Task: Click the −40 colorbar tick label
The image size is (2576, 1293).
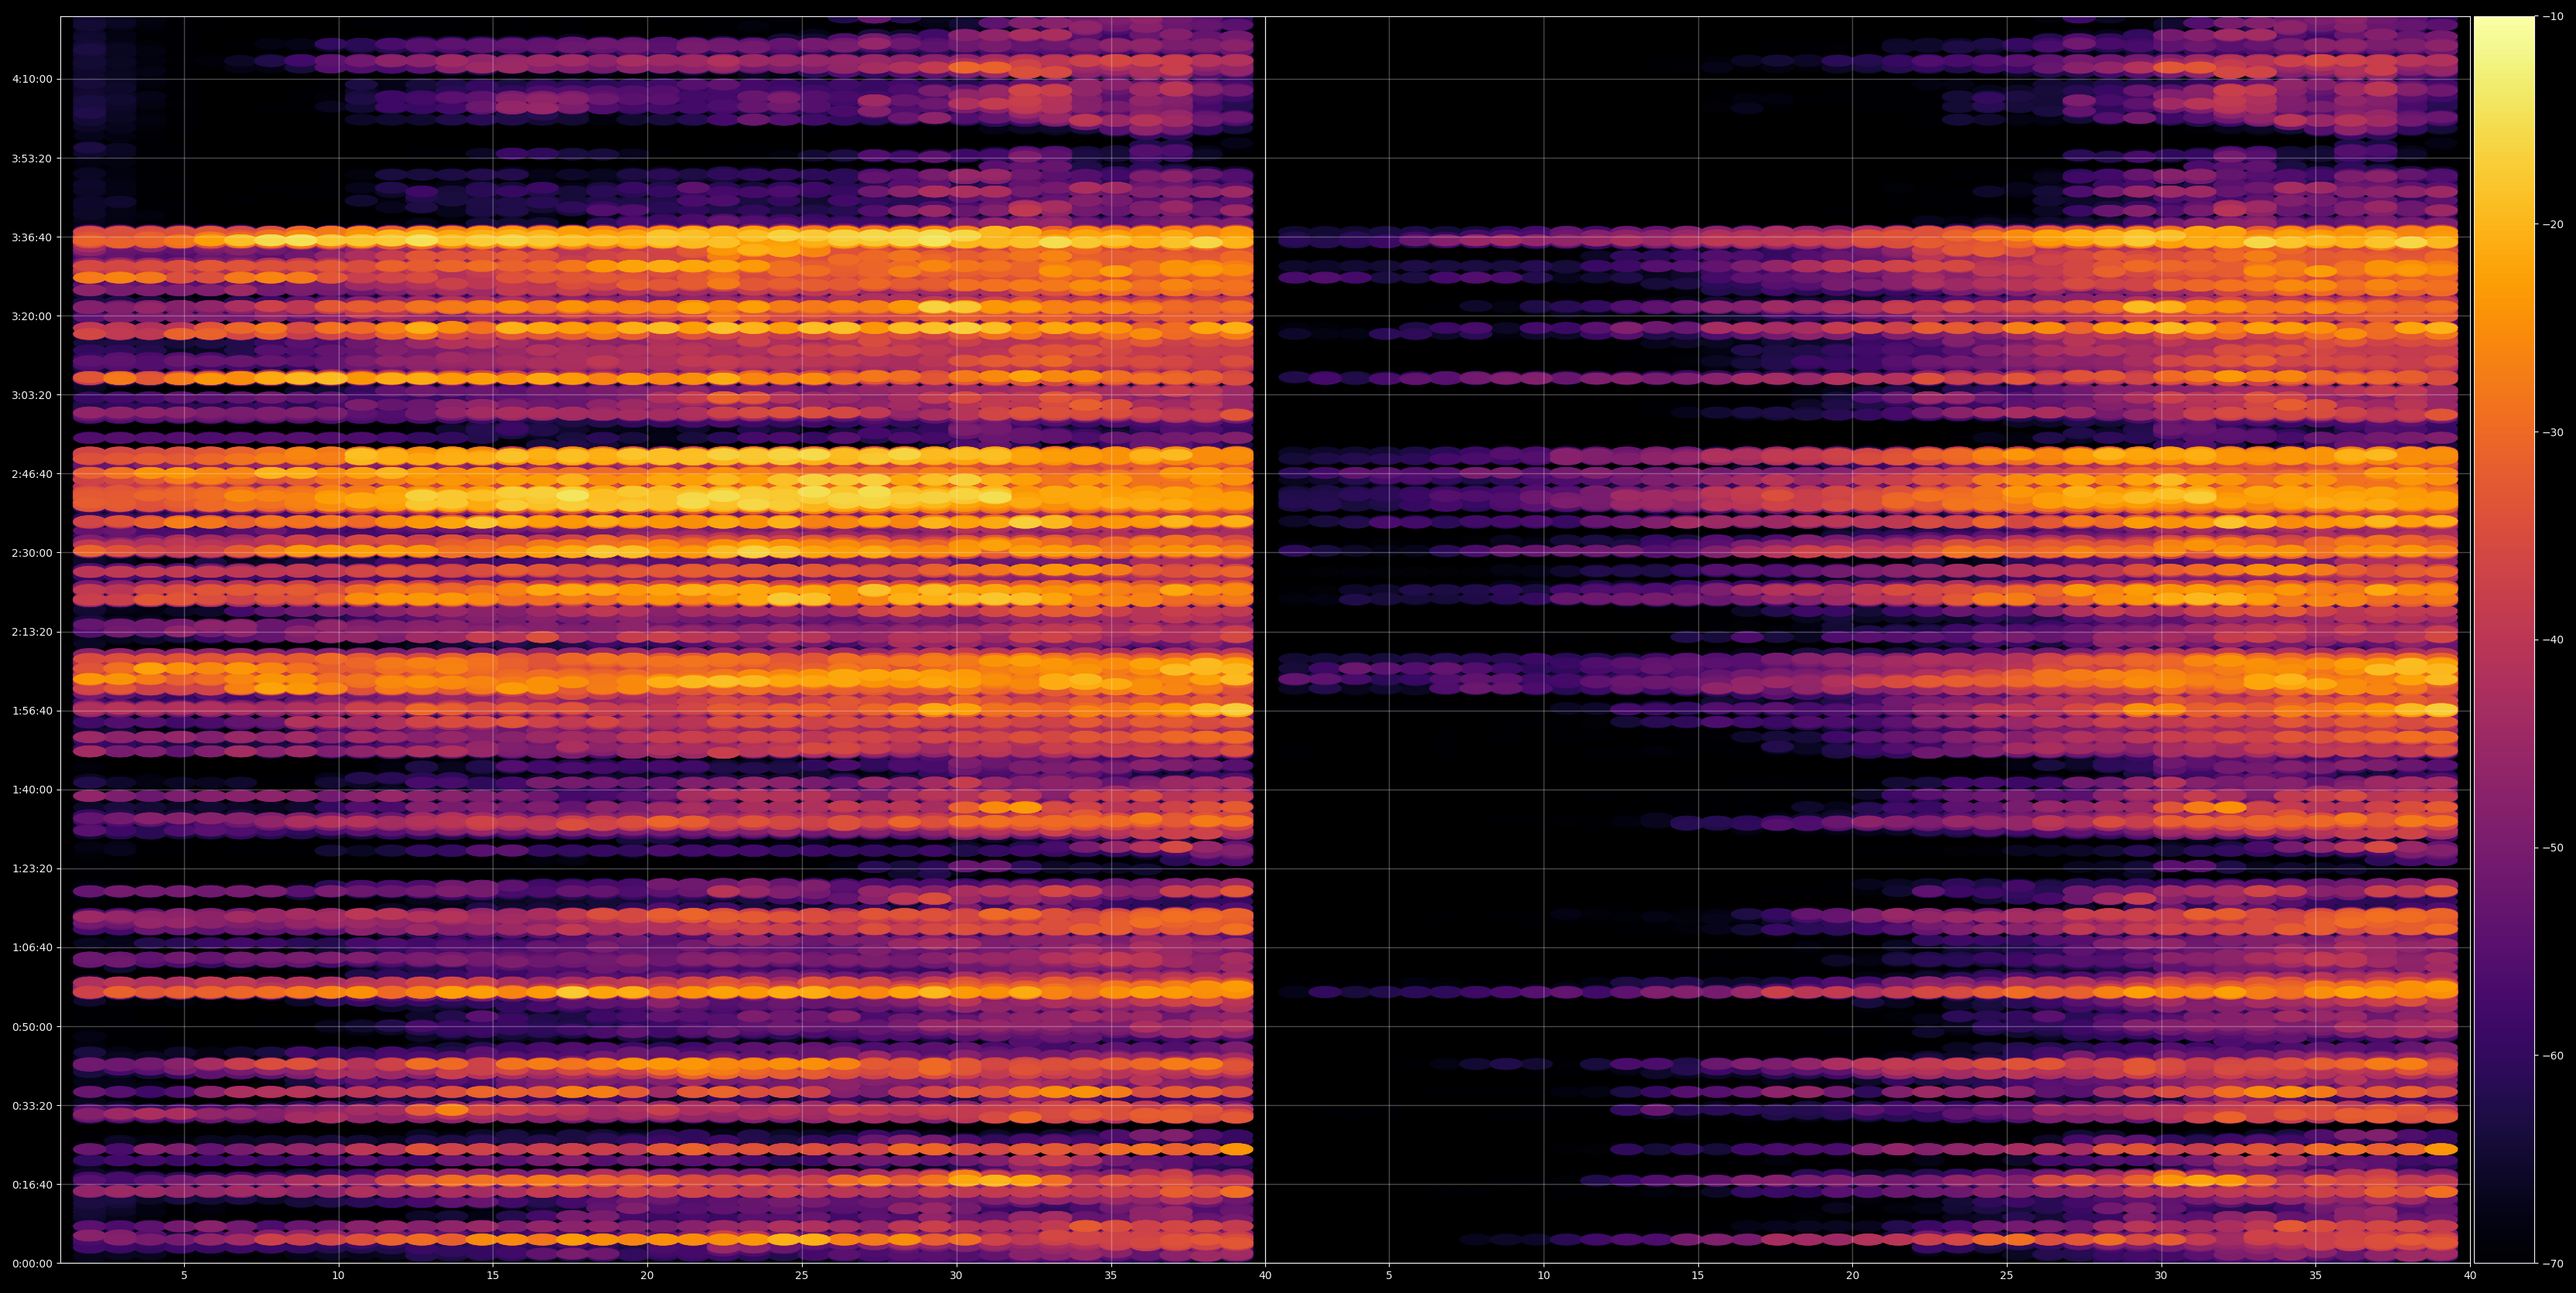Action: coord(2553,639)
